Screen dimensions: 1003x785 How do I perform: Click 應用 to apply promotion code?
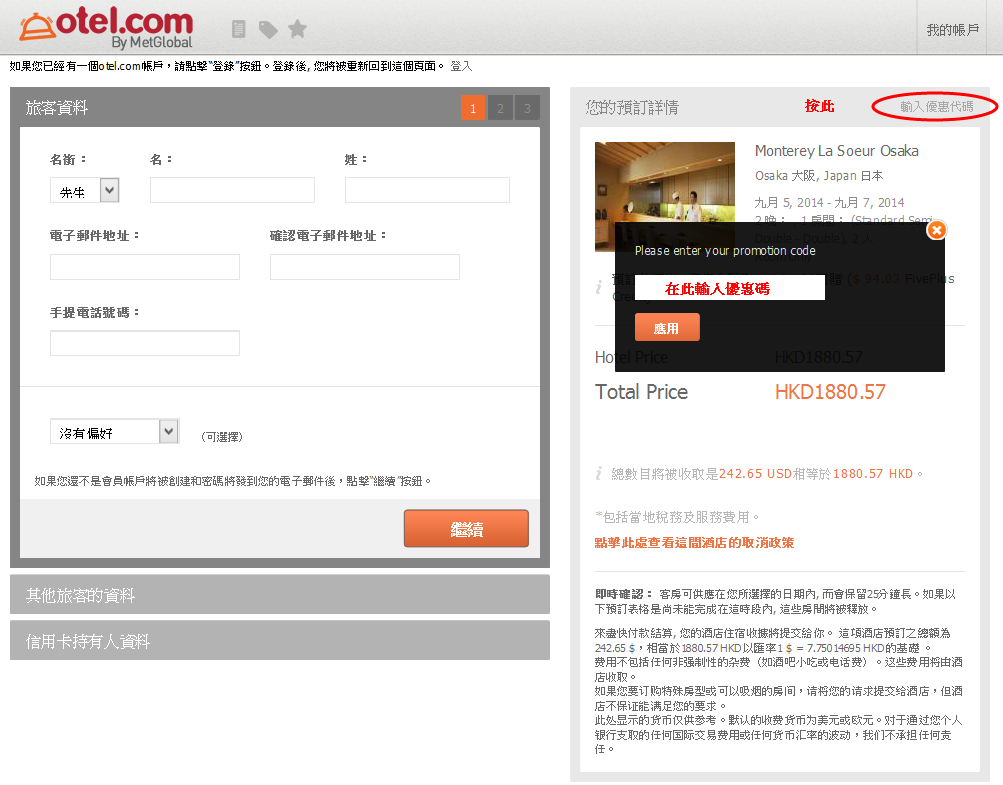coord(667,328)
